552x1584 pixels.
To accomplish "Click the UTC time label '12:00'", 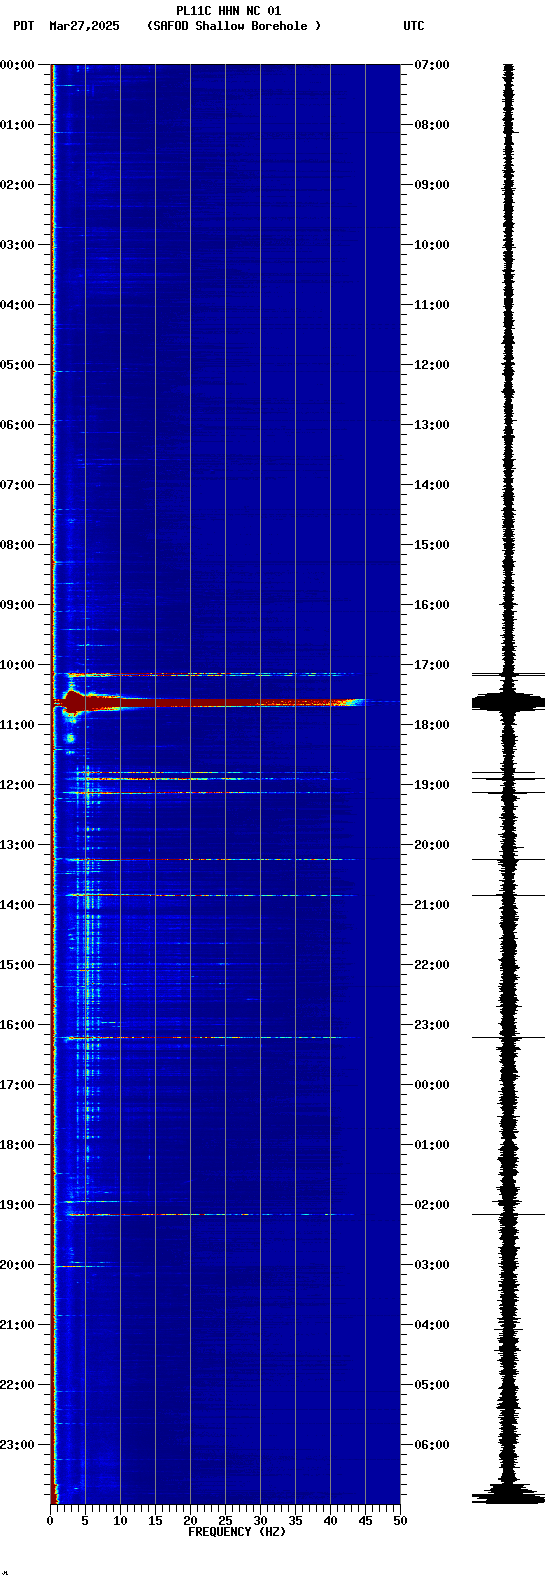I will click(x=432, y=365).
